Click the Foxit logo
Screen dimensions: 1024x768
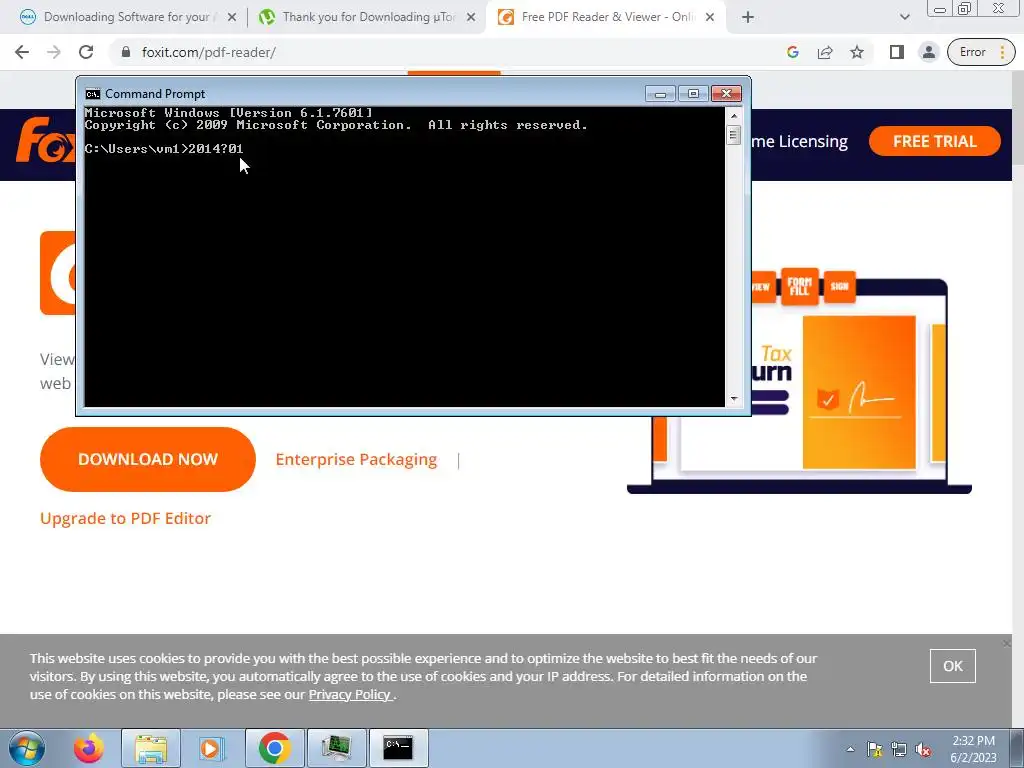coord(44,140)
